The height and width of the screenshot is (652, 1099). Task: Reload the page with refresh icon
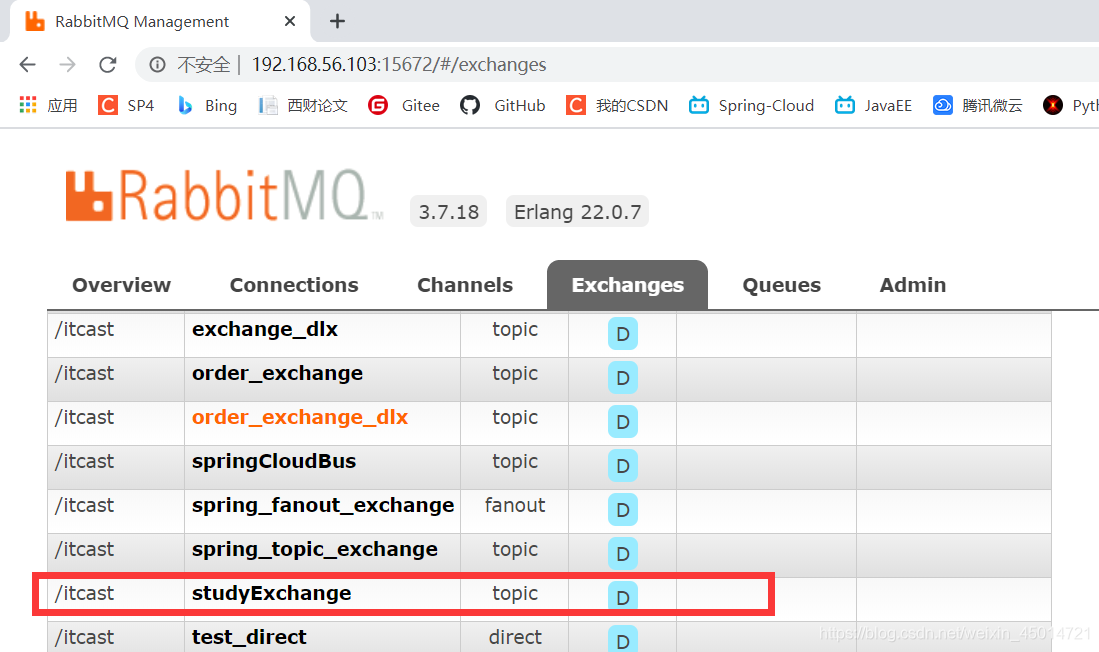pos(107,64)
